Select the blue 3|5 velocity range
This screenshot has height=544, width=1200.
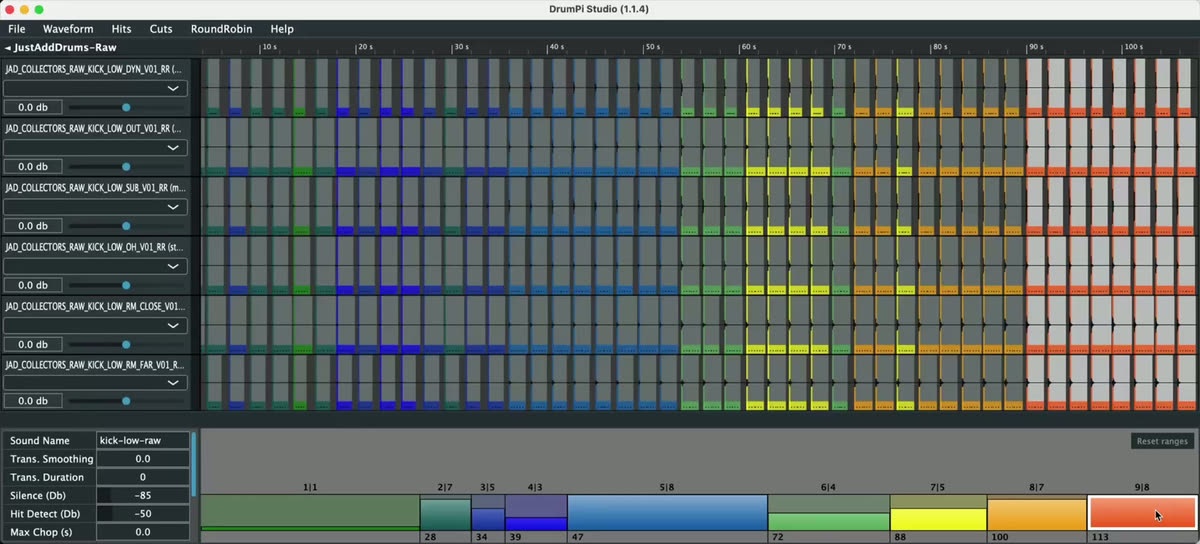click(488, 512)
